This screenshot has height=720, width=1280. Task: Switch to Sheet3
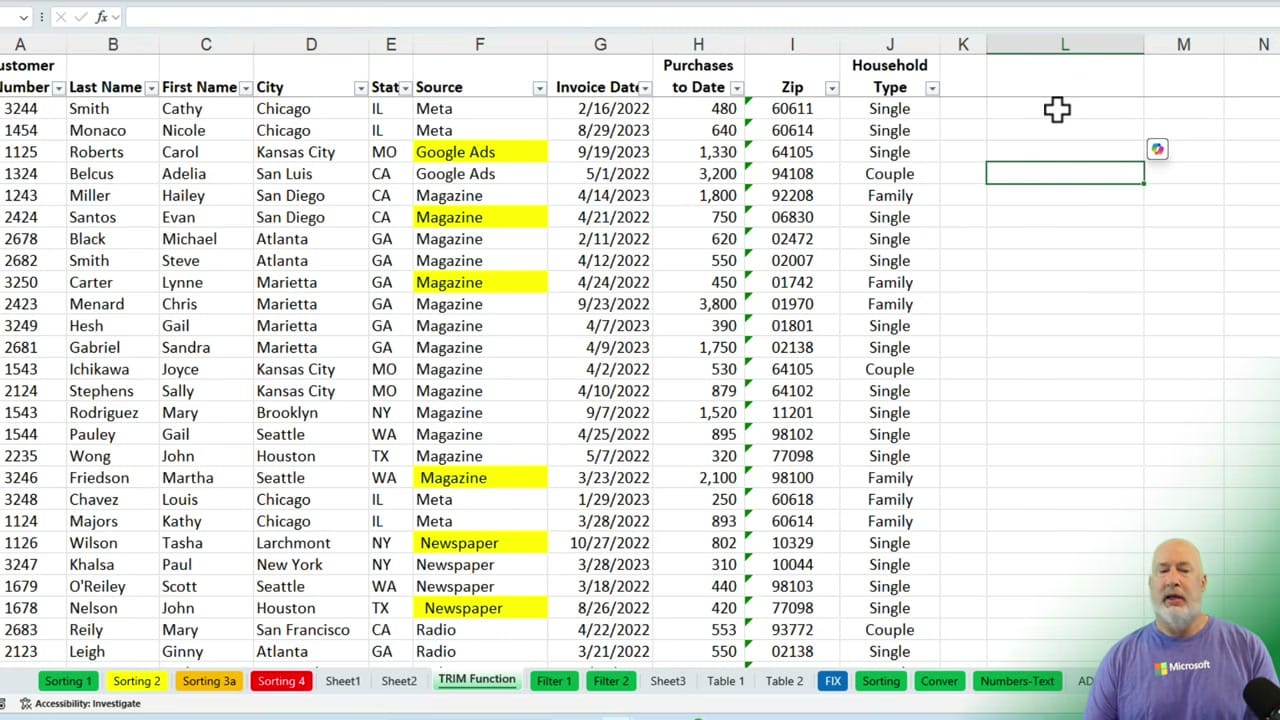pos(667,680)
